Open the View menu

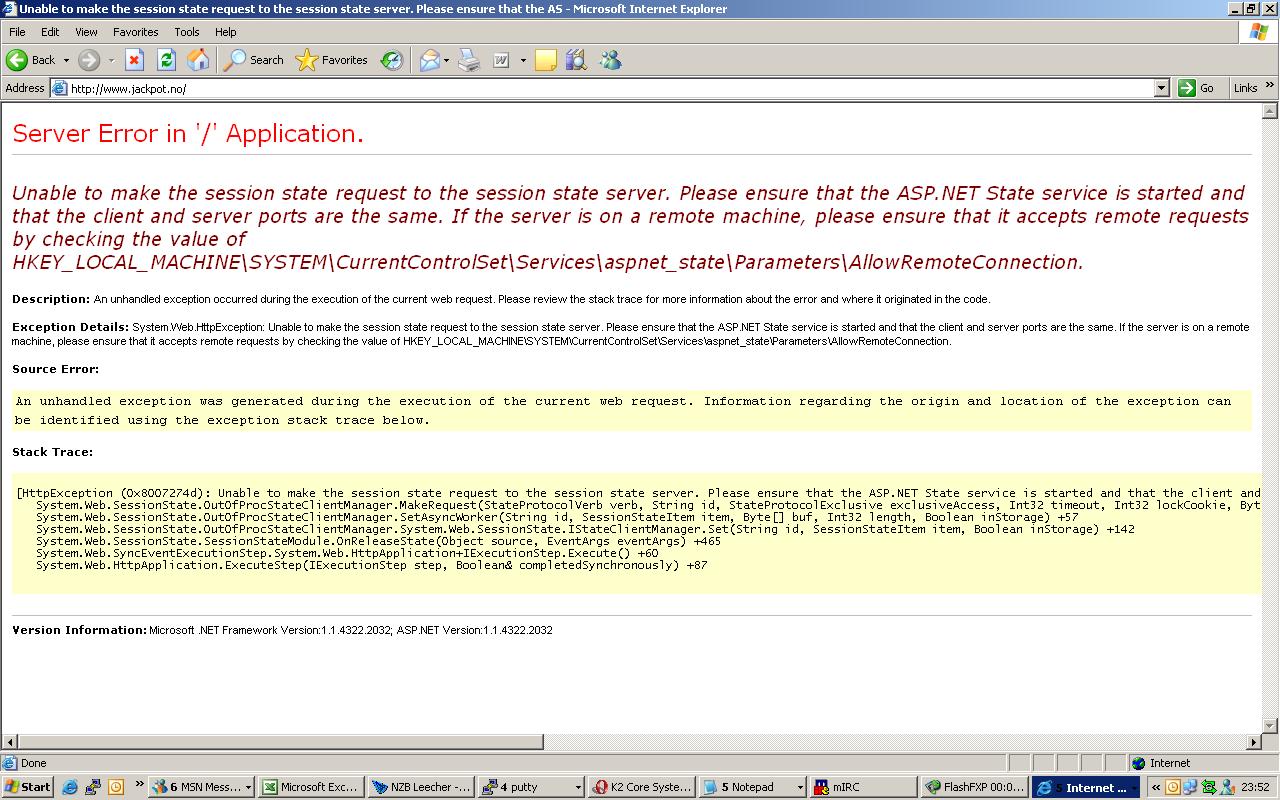(x=87, y=32)
